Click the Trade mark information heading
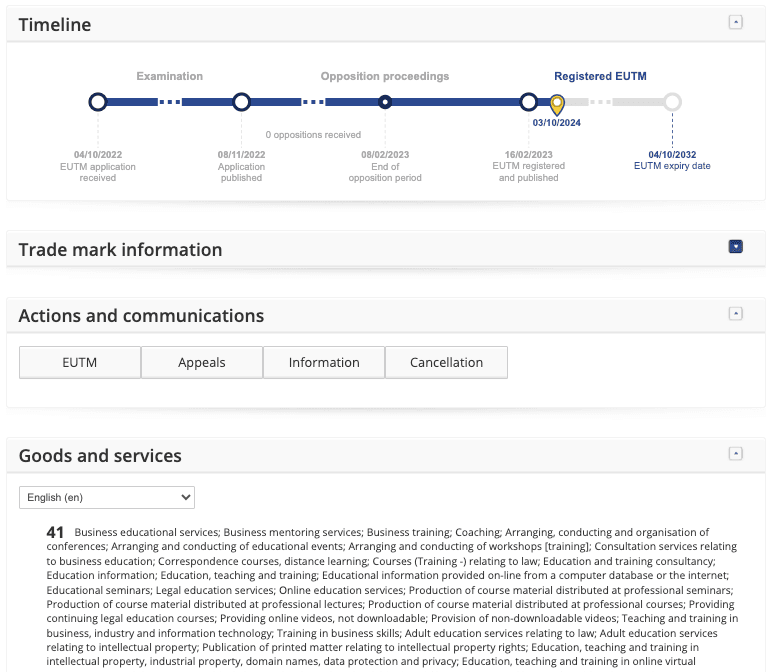 pos(120,250)
